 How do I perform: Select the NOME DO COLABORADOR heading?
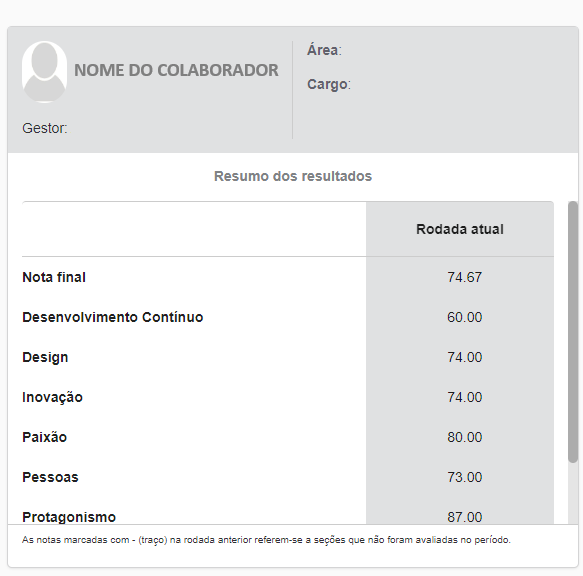coord(176,70)
